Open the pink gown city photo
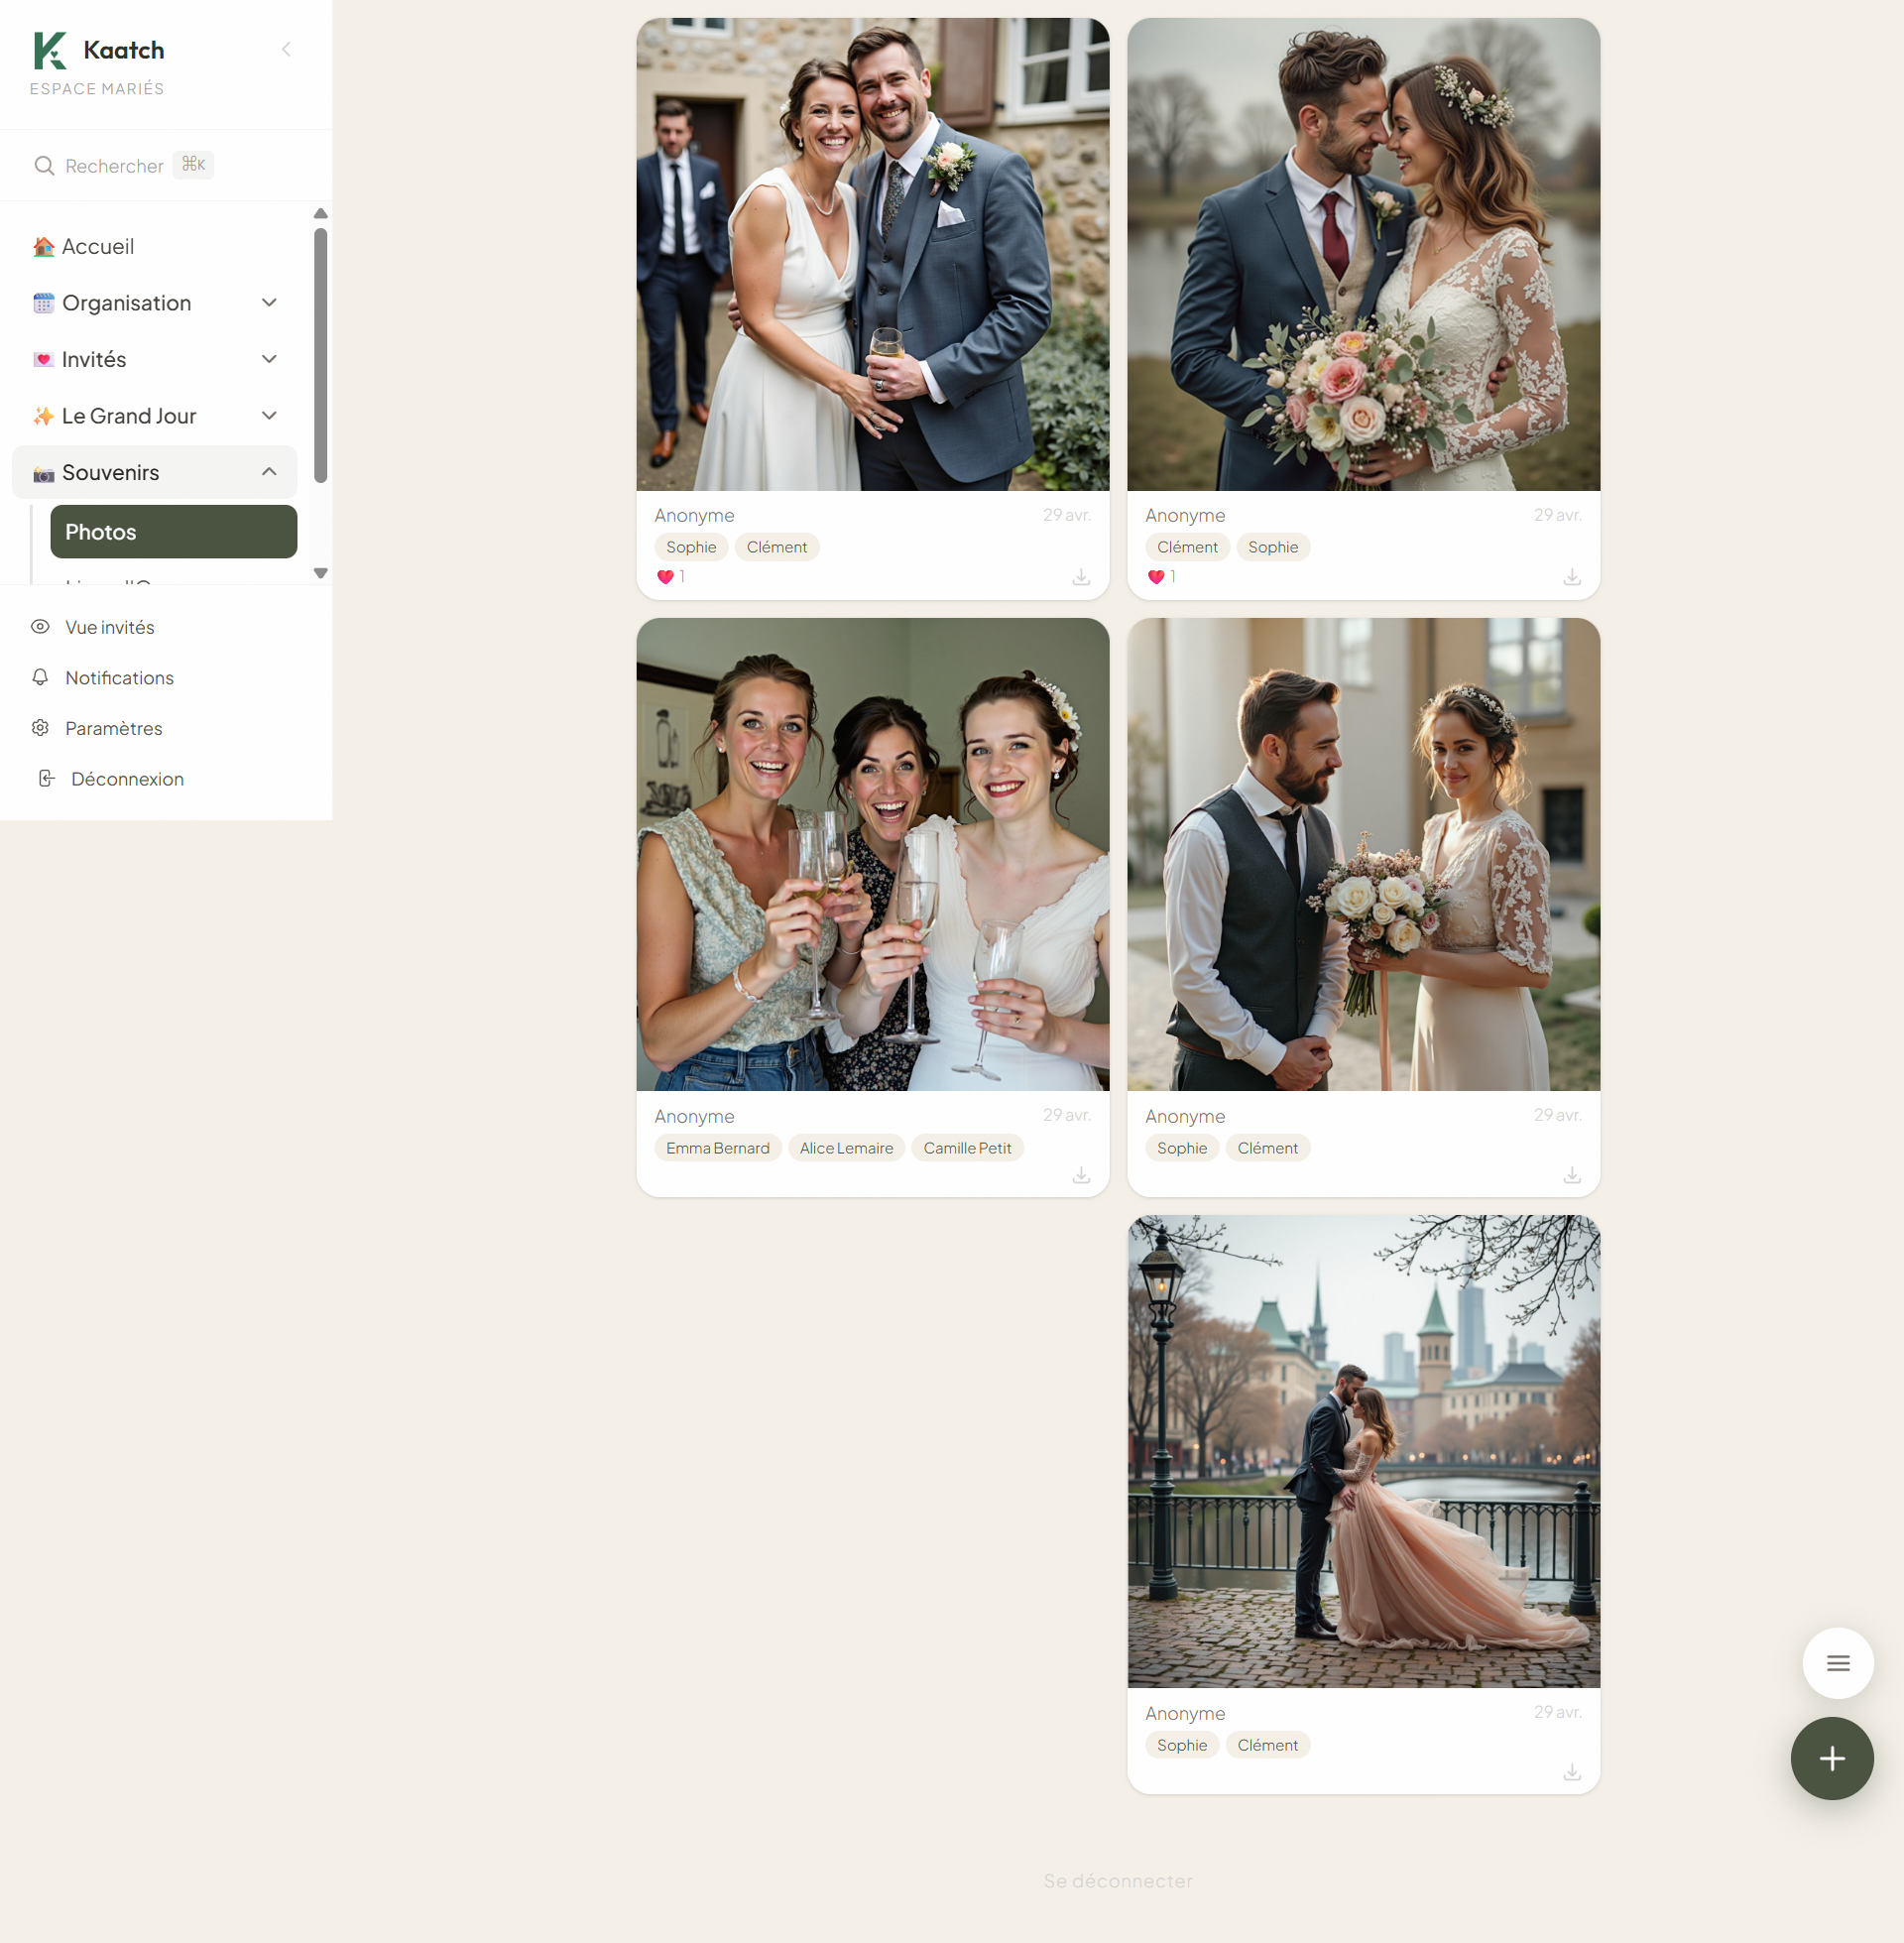Viewport: 1904px width, 1943px height. [x=1364, y=1451]
